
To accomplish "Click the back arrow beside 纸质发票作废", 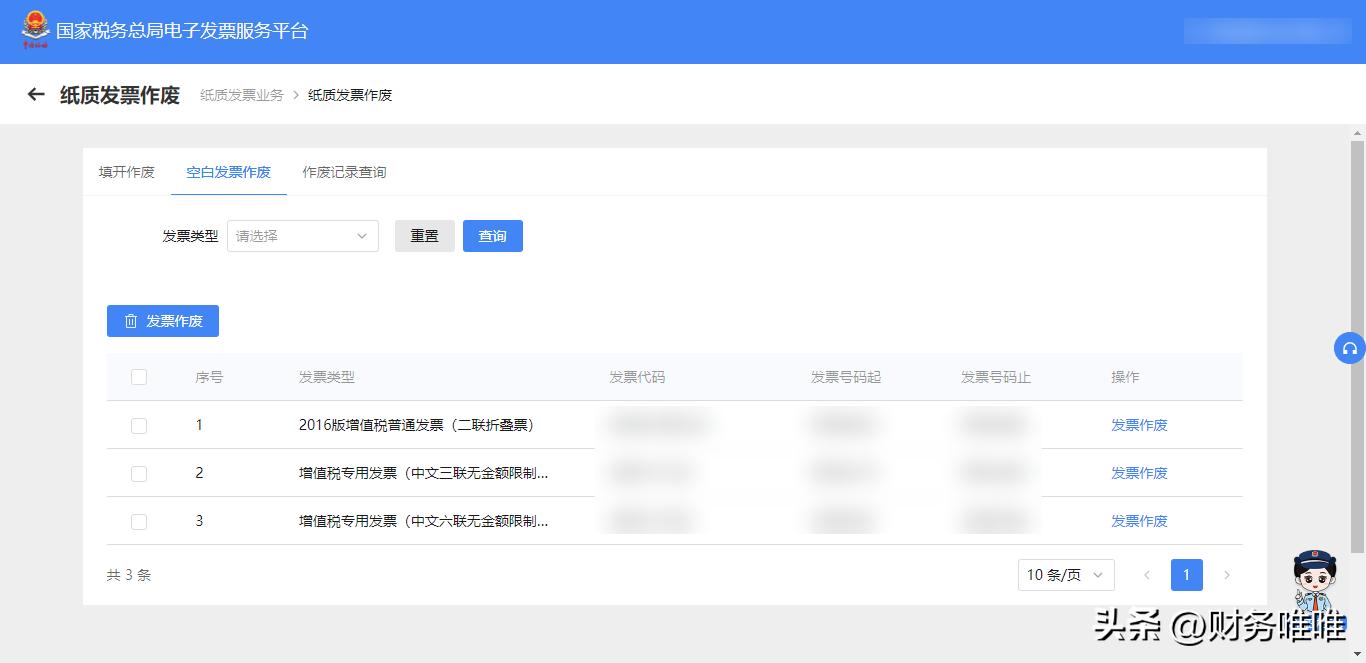I will pos(36,94).
